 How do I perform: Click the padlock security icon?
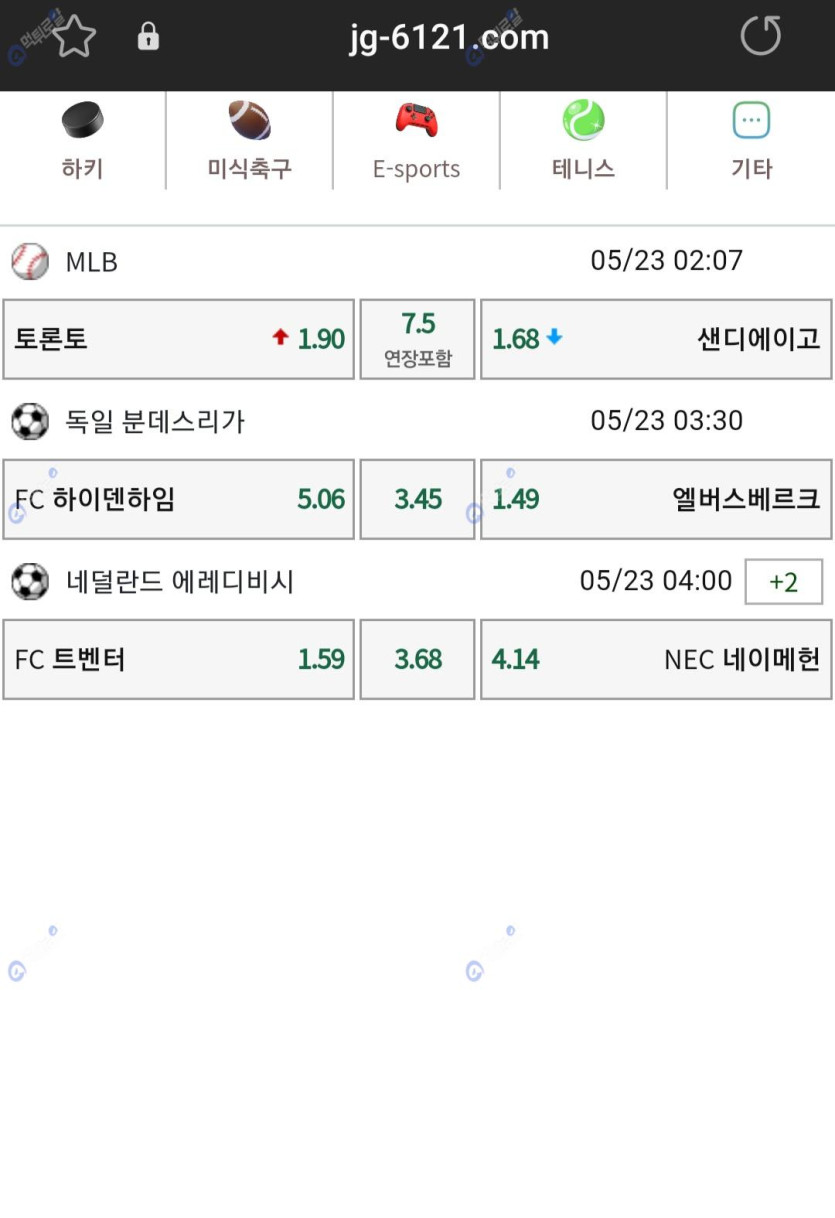pos(148,38)
